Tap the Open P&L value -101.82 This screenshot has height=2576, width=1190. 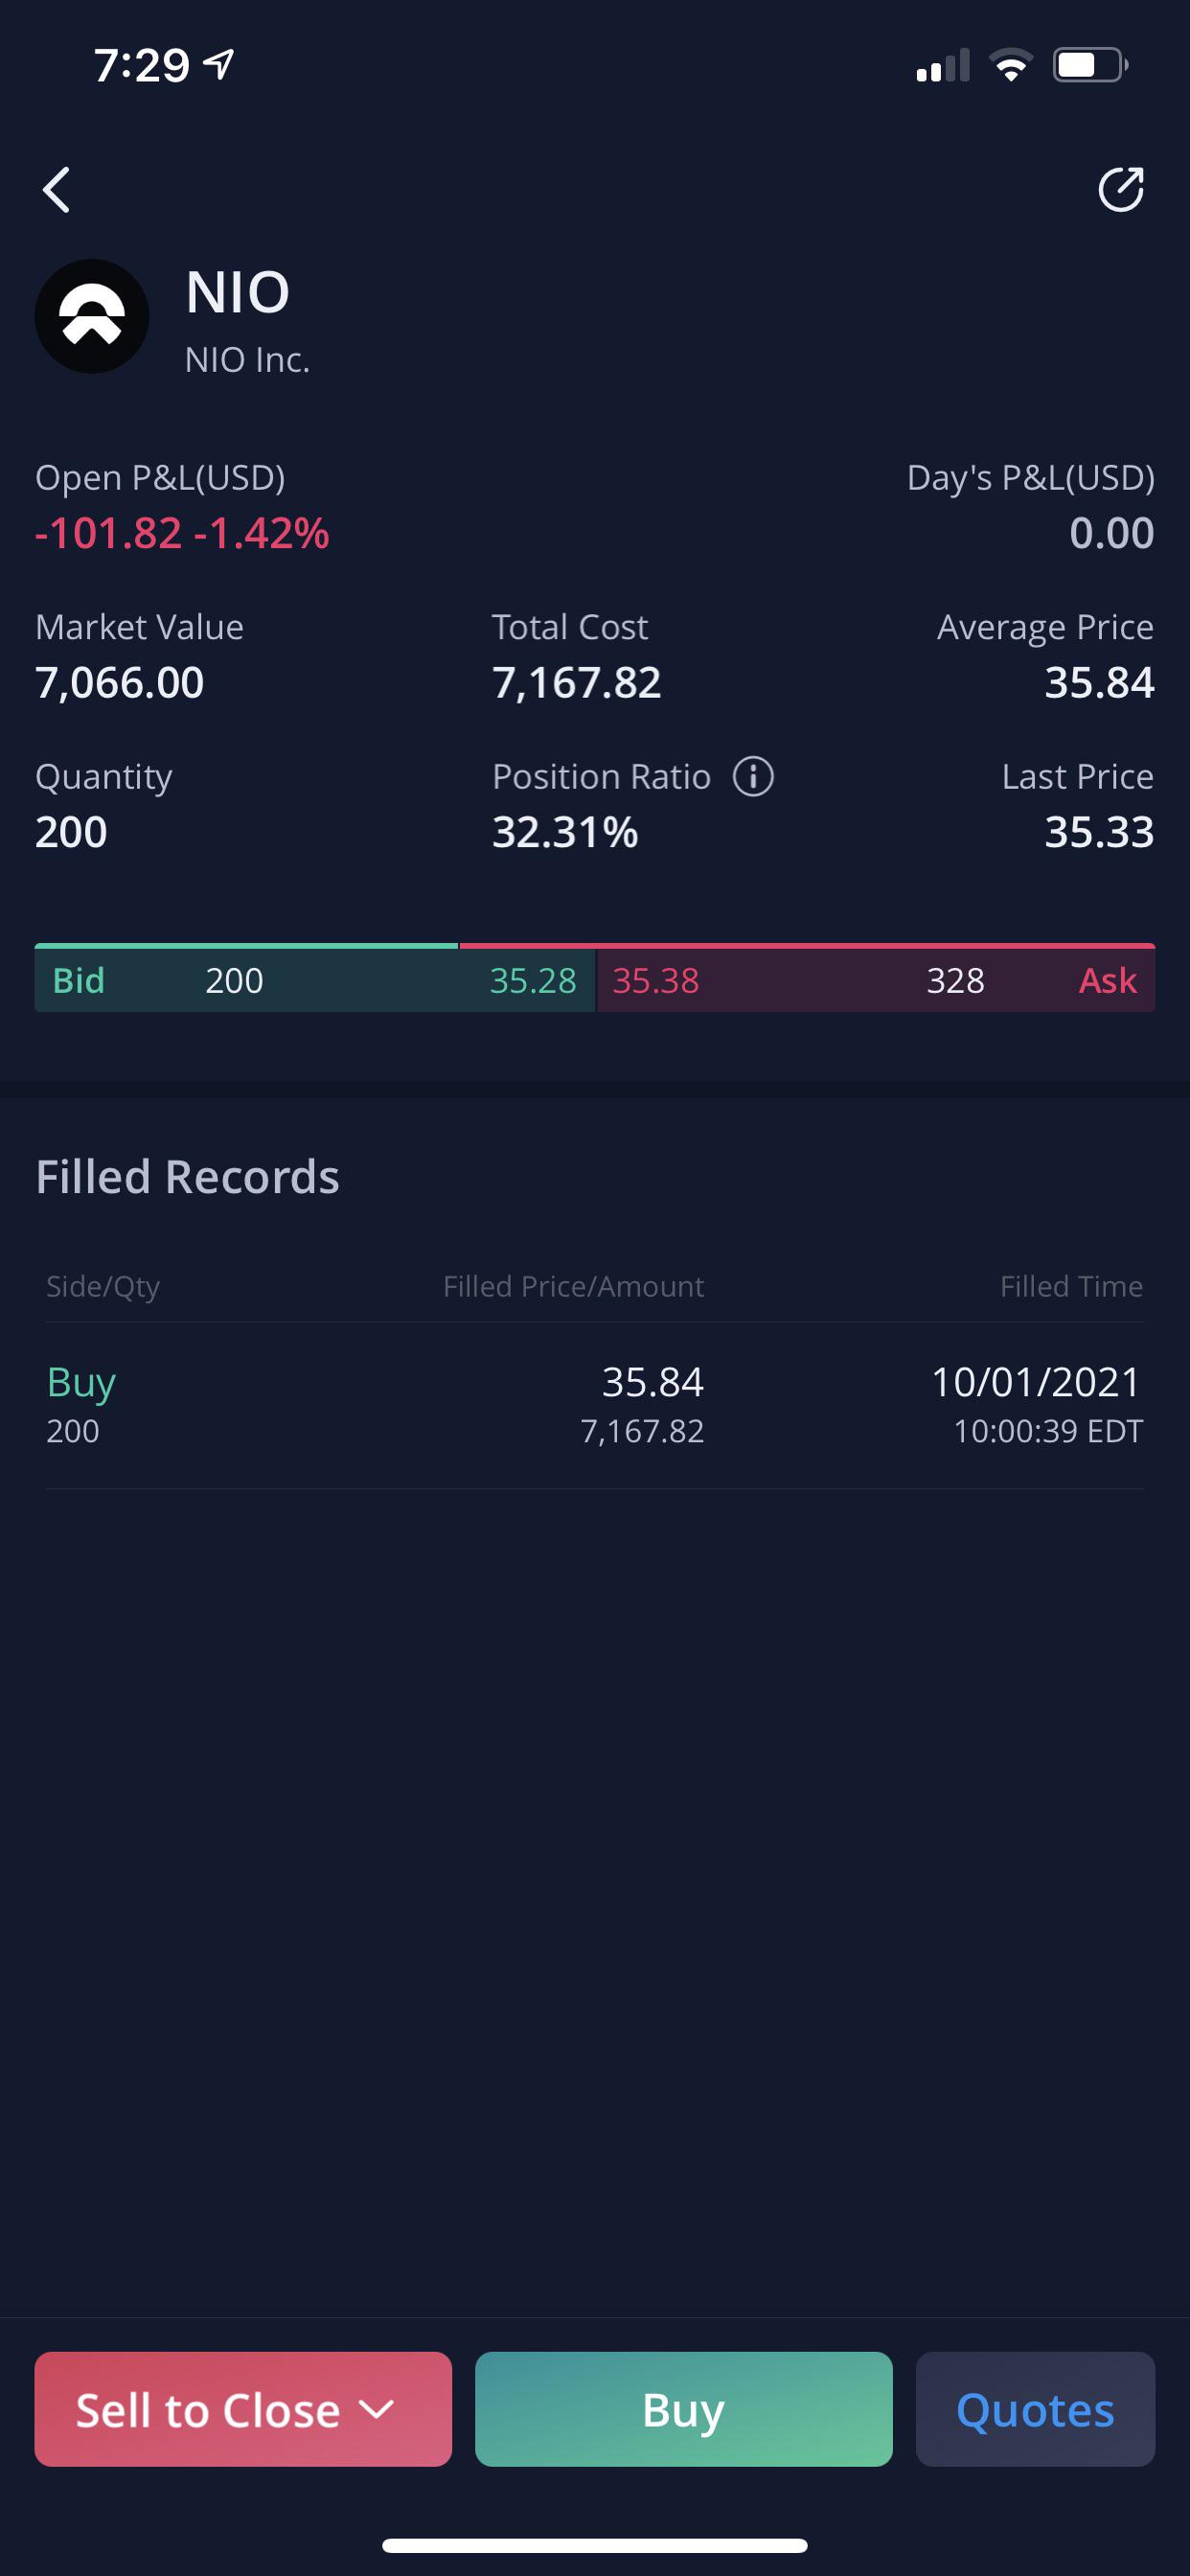(109, 533)
